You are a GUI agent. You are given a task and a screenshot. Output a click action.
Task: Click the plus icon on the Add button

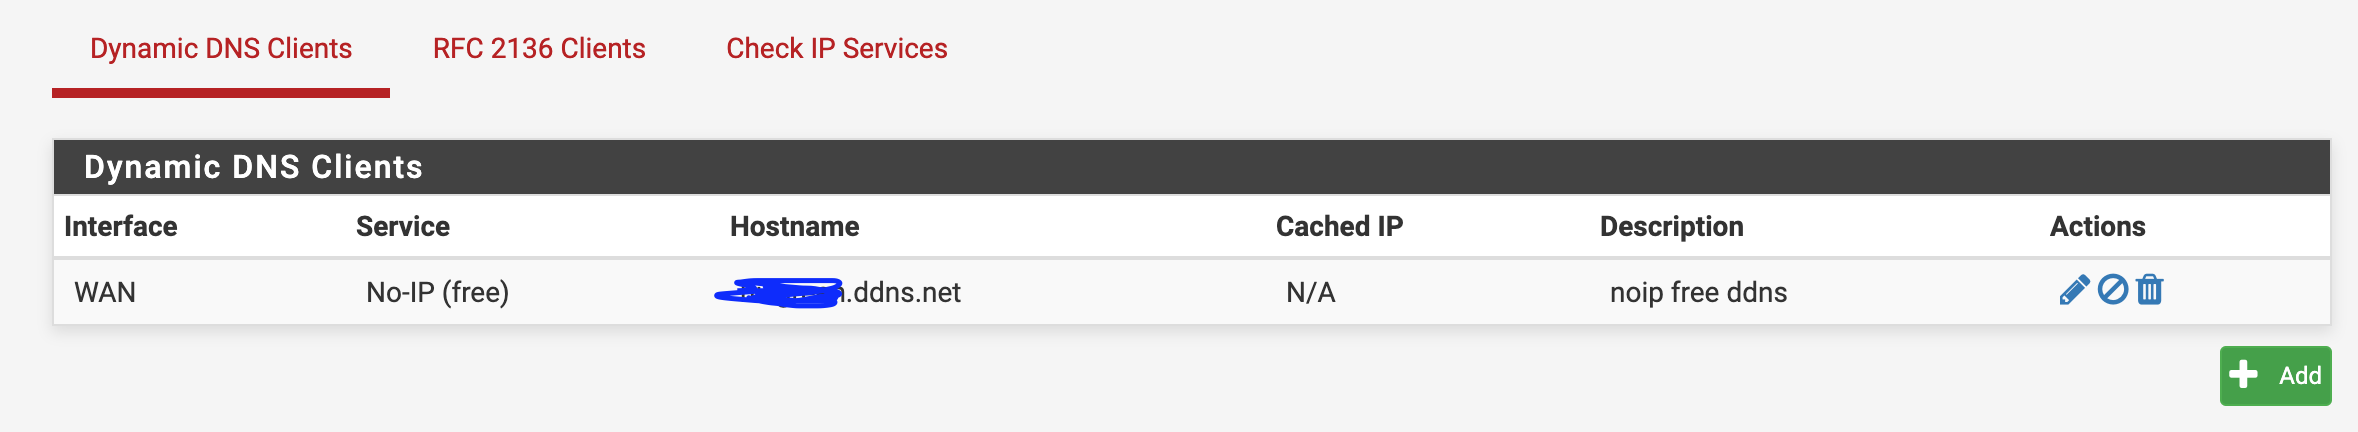coord(2243,375)
